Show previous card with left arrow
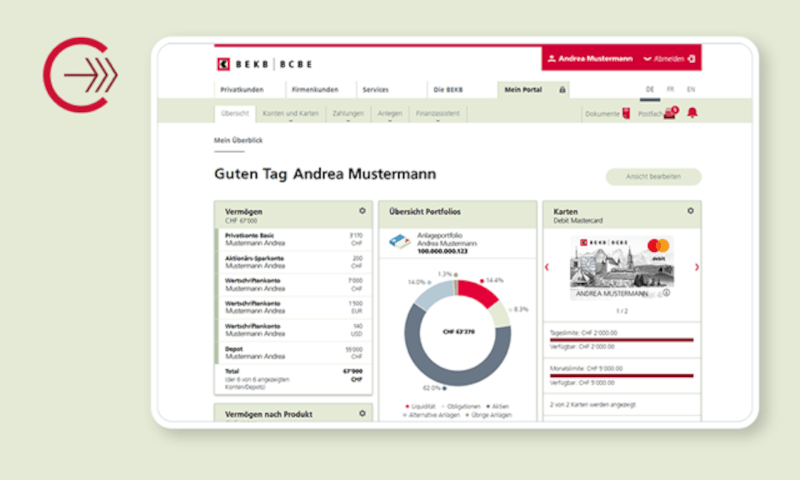Image resolution: width=800 pixels, height=480 pixels. coord(546,267)
